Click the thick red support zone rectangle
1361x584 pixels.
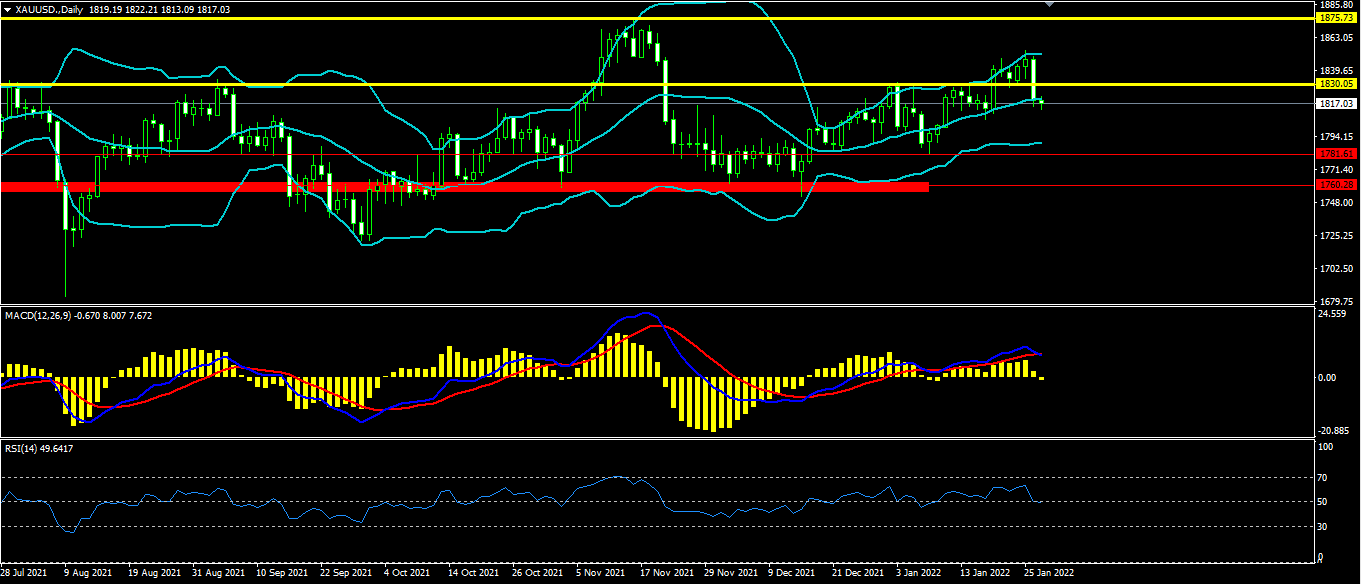point(465,186)
